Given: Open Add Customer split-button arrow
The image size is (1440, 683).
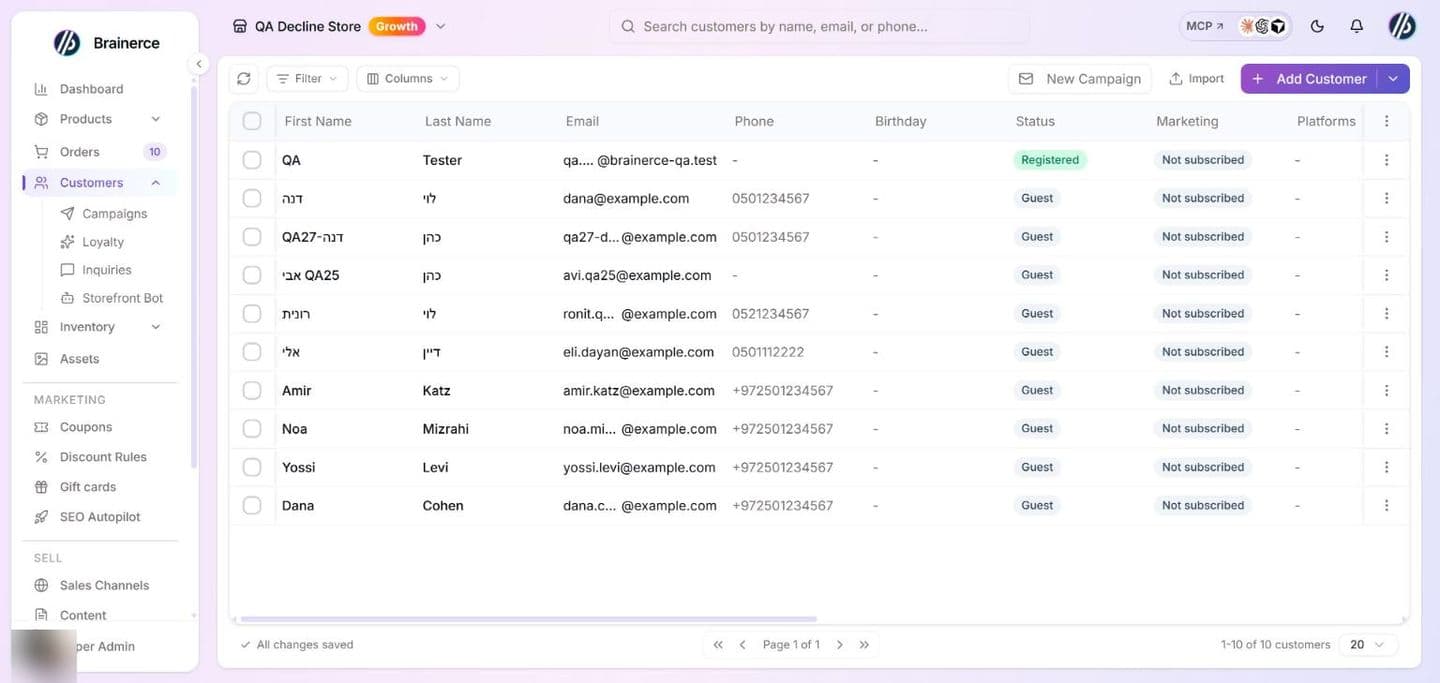Looking at the screenshot, I should tap(1393, 79).
